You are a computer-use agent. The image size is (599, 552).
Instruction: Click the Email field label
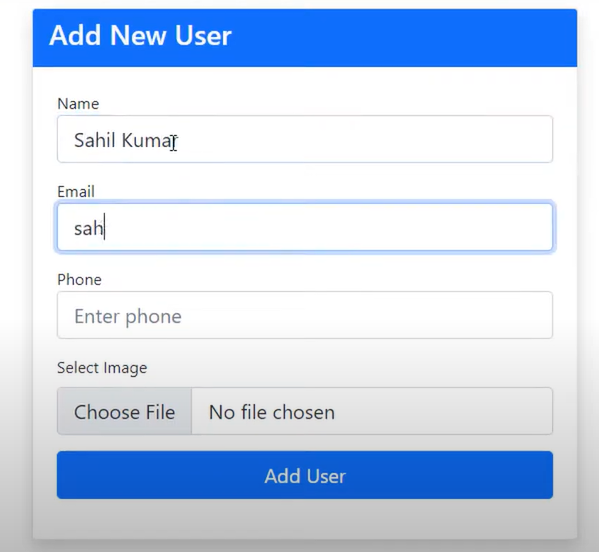pos(76,191)
